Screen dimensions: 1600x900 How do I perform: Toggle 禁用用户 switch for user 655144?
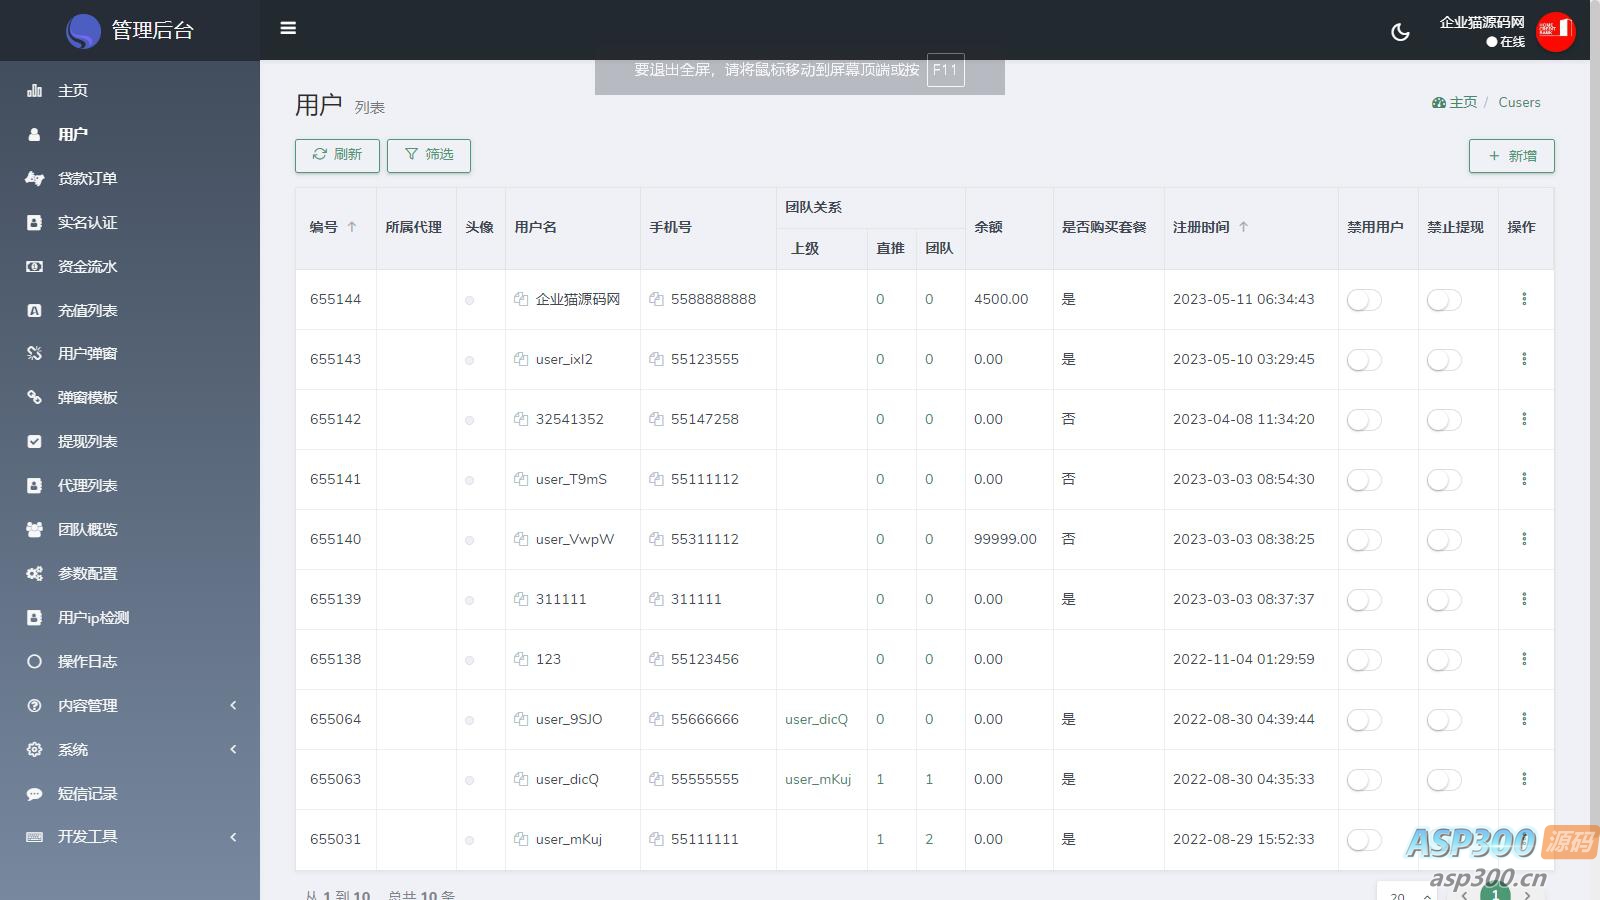click(1364, 300)
